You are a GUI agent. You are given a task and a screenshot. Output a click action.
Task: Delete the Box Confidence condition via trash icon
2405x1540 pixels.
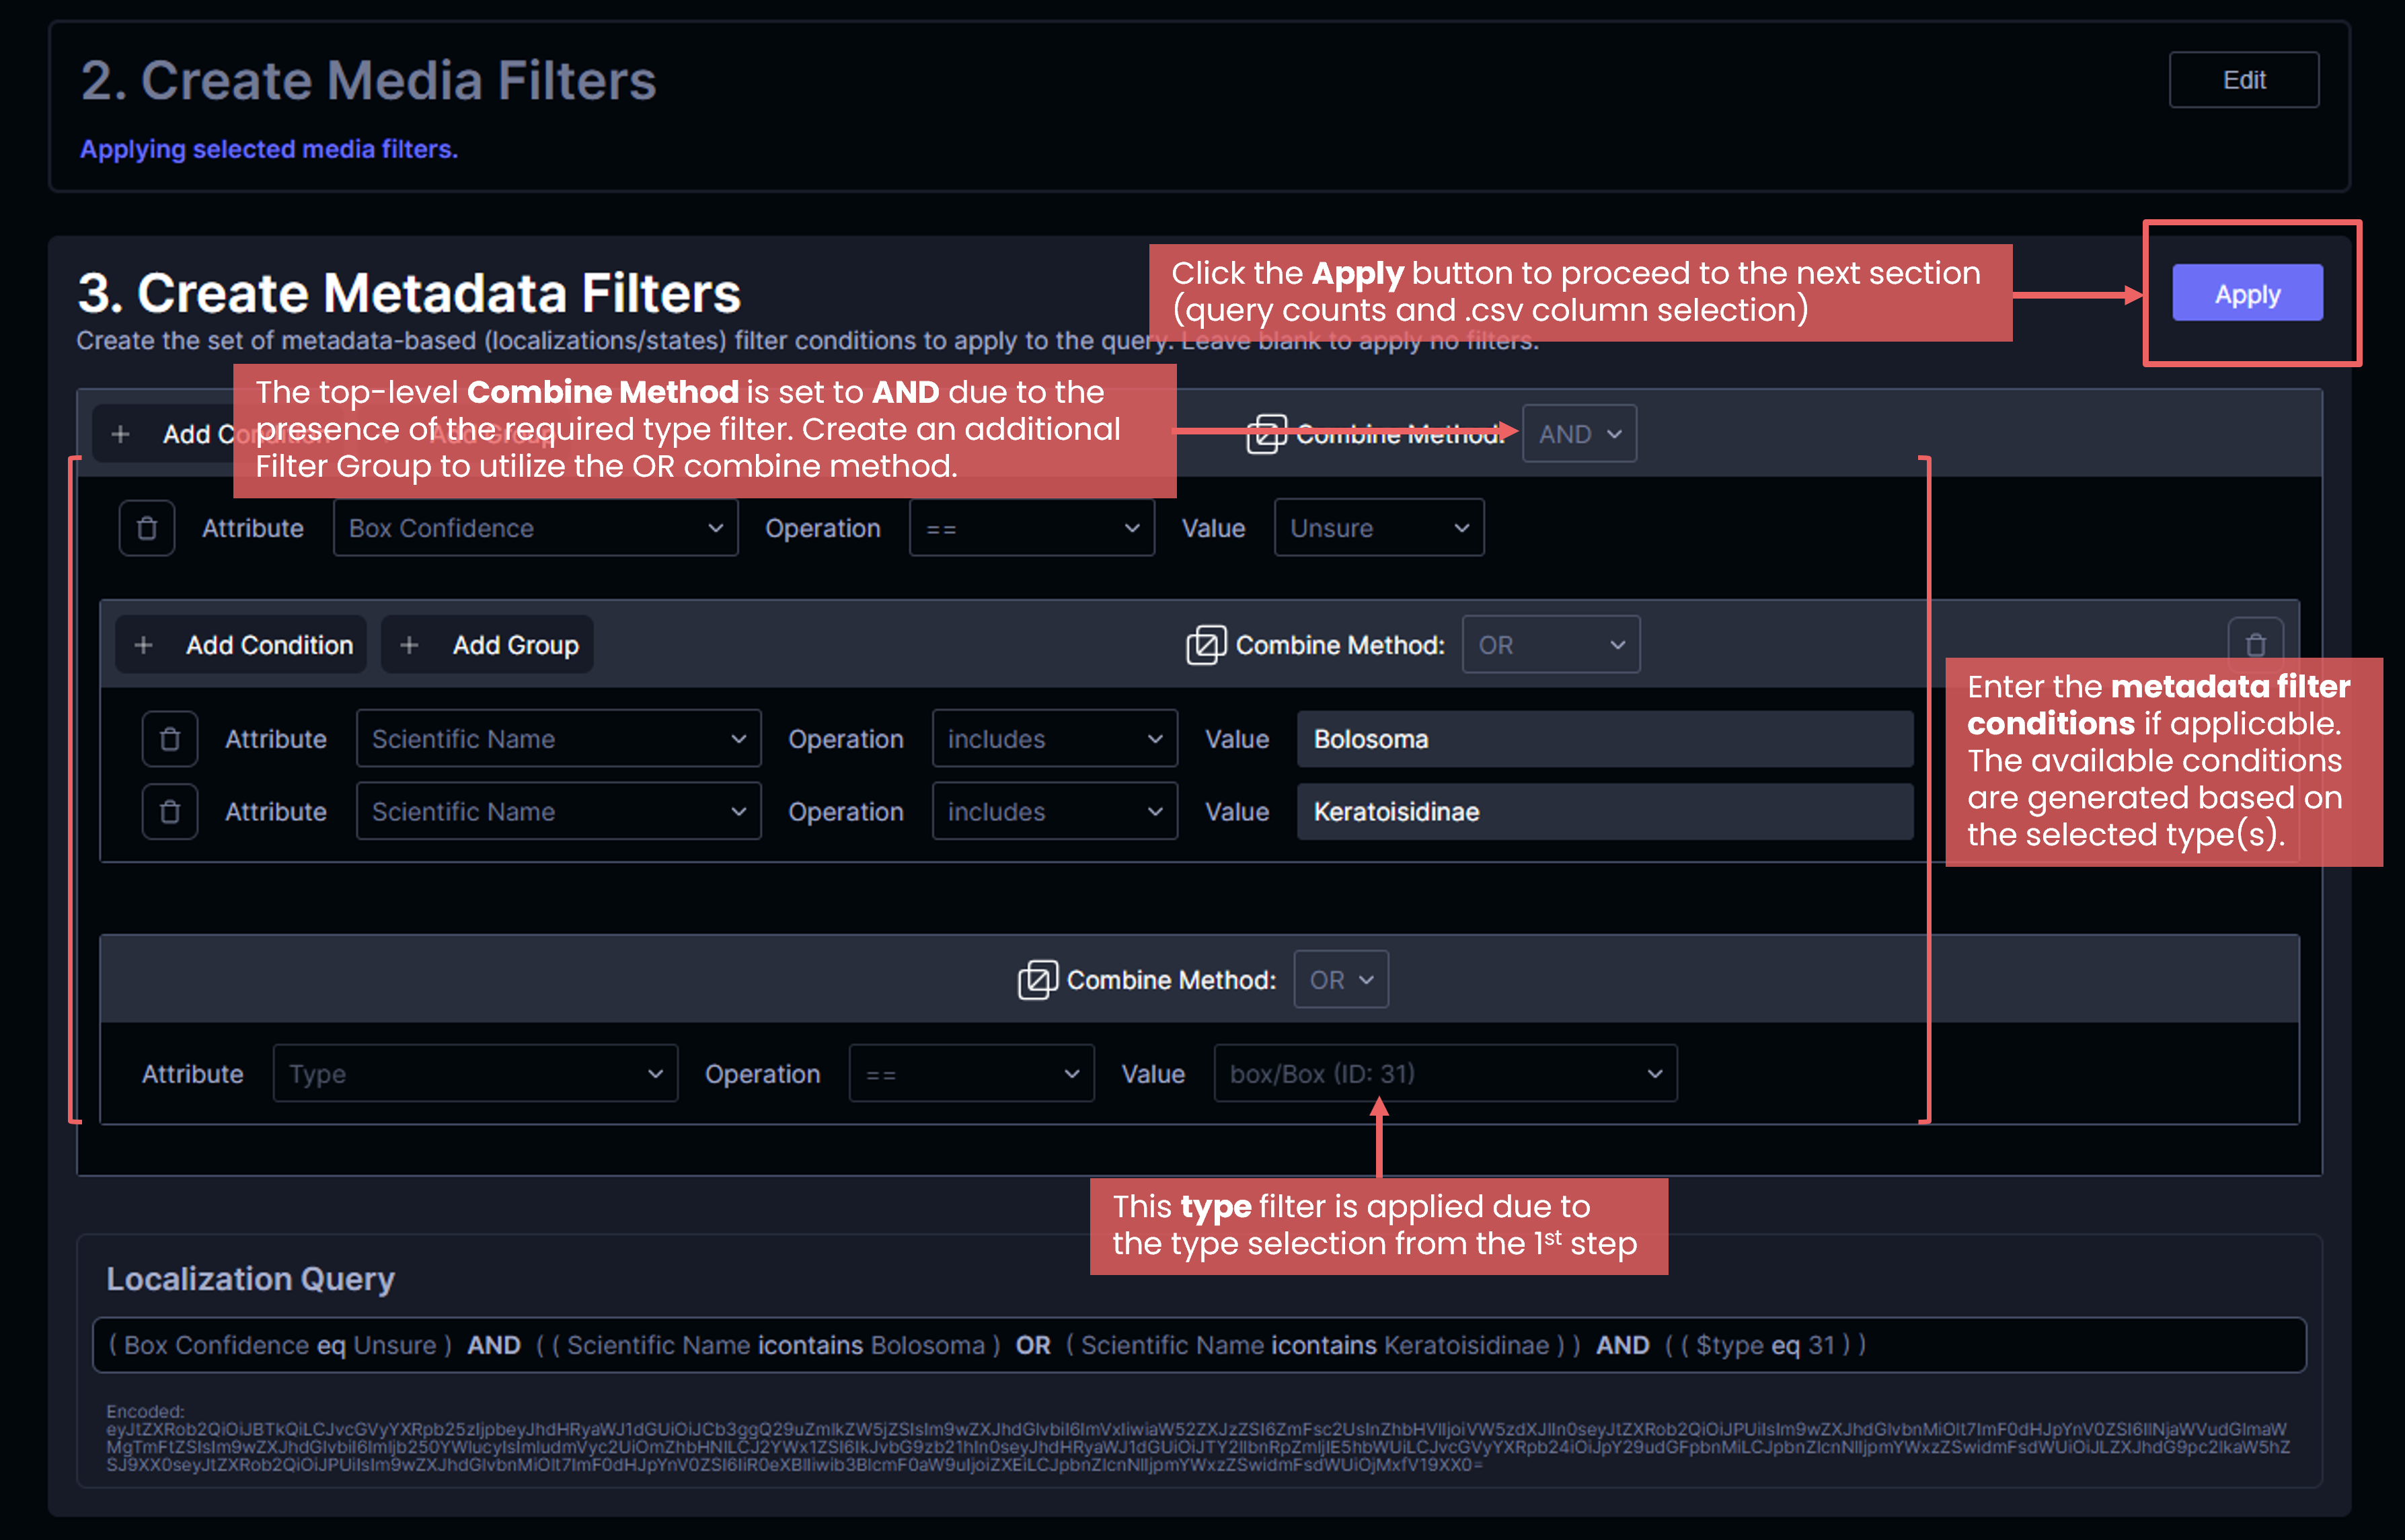pyautogui.click(x=147, y=528)
